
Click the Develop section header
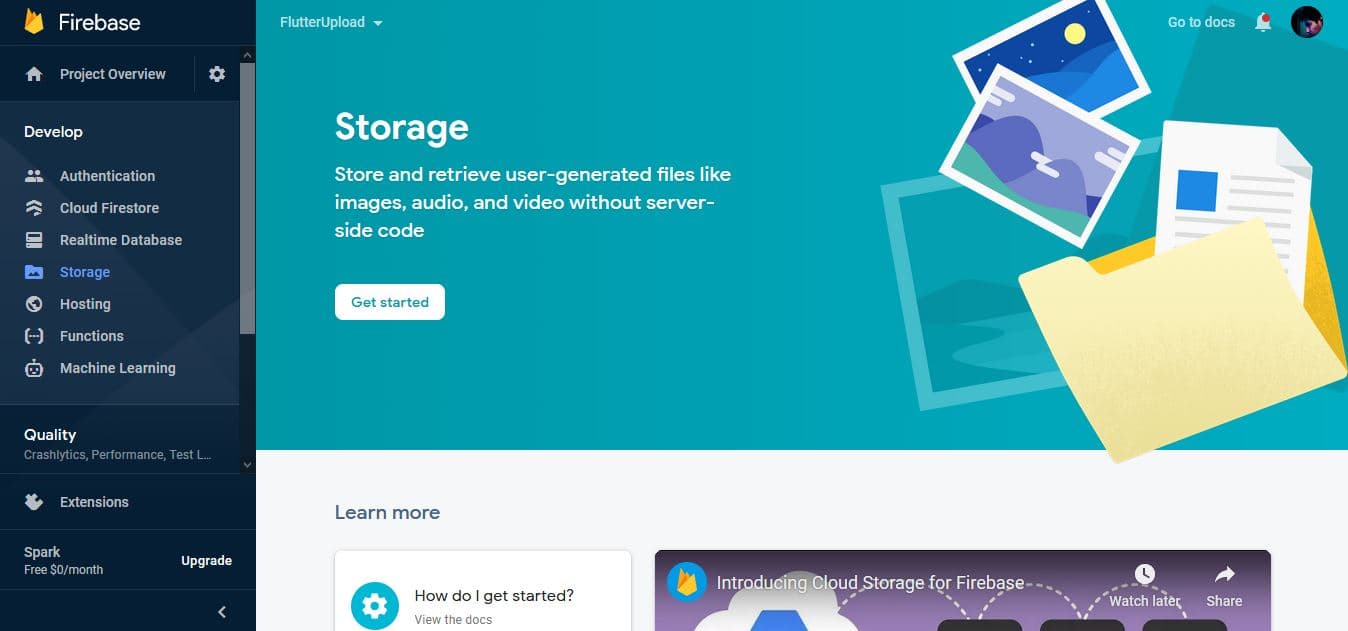click(x=54, y=132)
